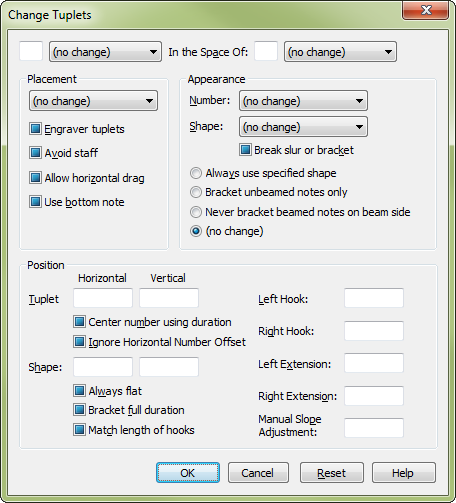Image resolution: width=456 pixels, height=503 pixels.
Task: Click the OK button
Action: tap(188, 473)
